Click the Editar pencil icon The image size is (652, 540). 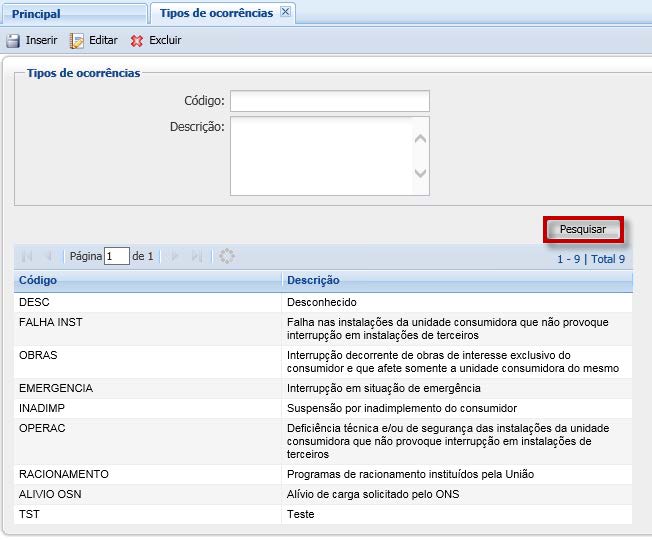77,41
